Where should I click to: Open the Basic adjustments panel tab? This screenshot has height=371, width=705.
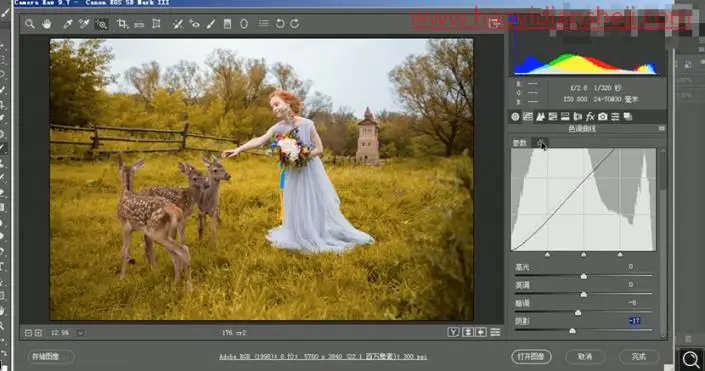[515, 117]
